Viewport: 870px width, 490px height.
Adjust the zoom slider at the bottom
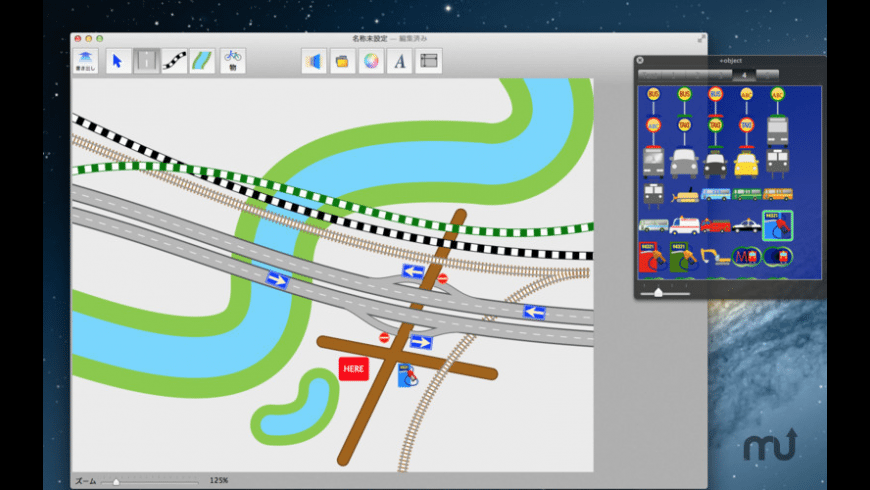(116, 481)
